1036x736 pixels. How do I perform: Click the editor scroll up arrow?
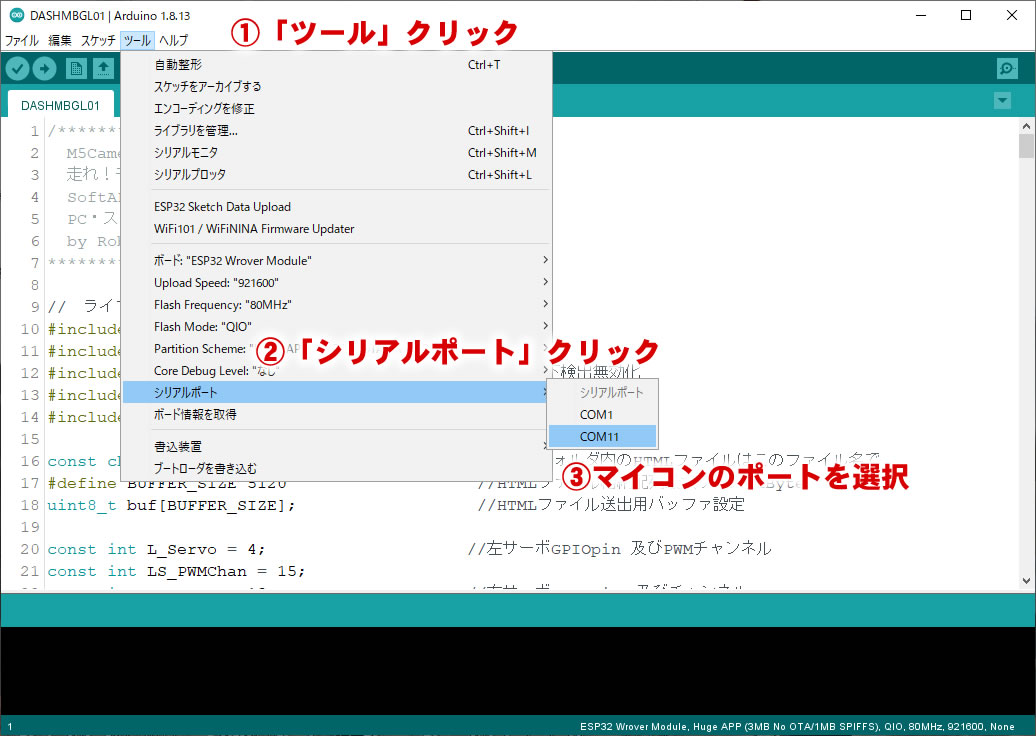(x=1026, y=126)
